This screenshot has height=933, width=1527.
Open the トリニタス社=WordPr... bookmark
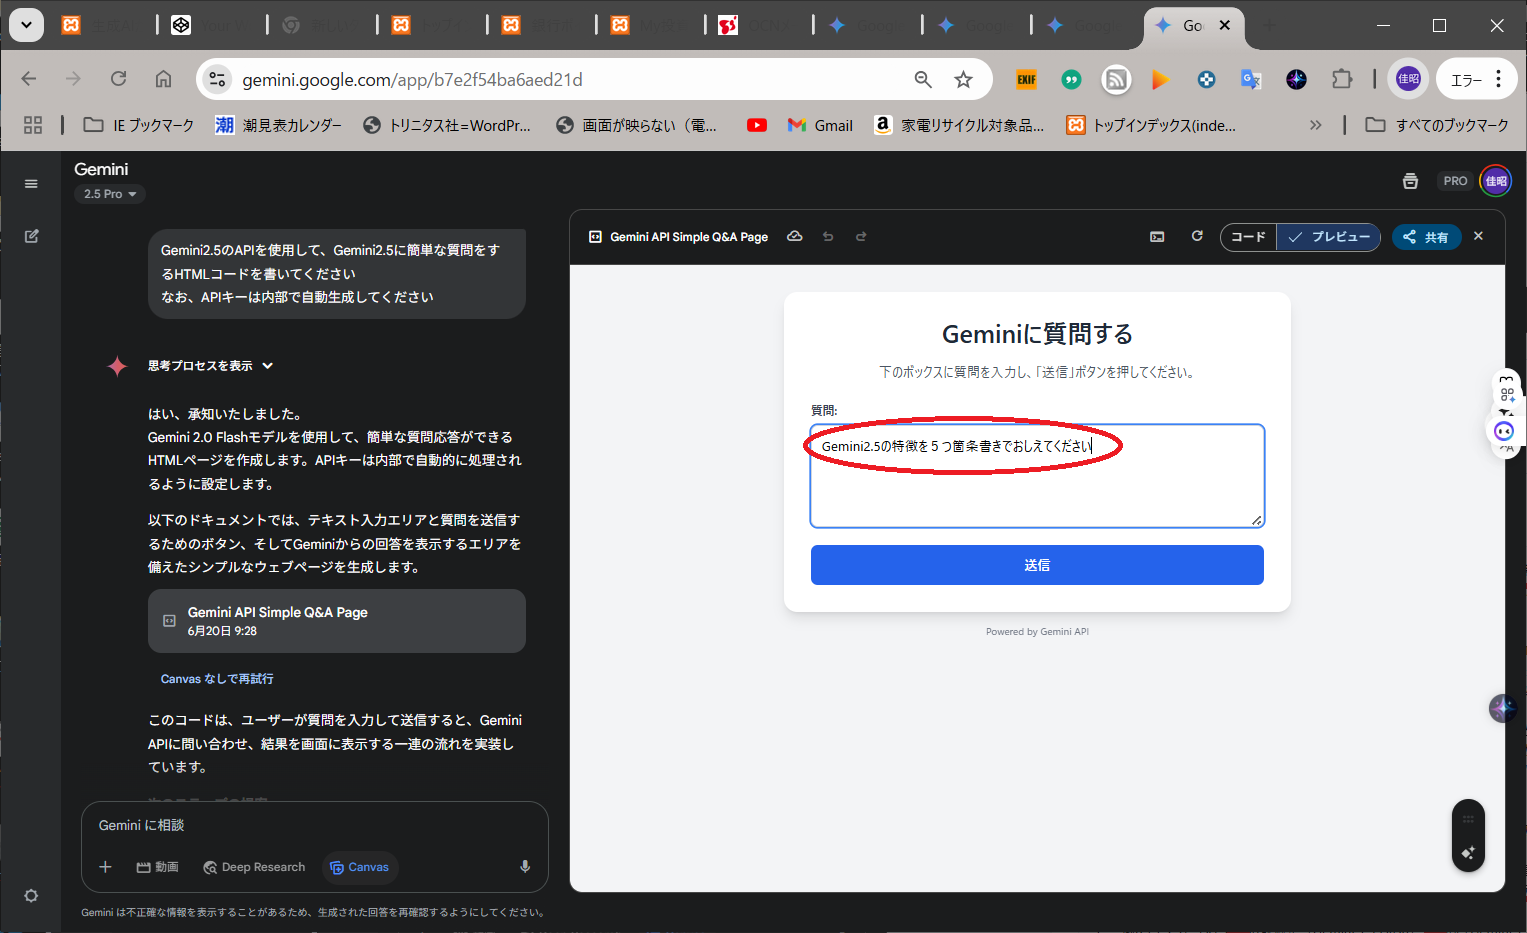tap(447, 125)
